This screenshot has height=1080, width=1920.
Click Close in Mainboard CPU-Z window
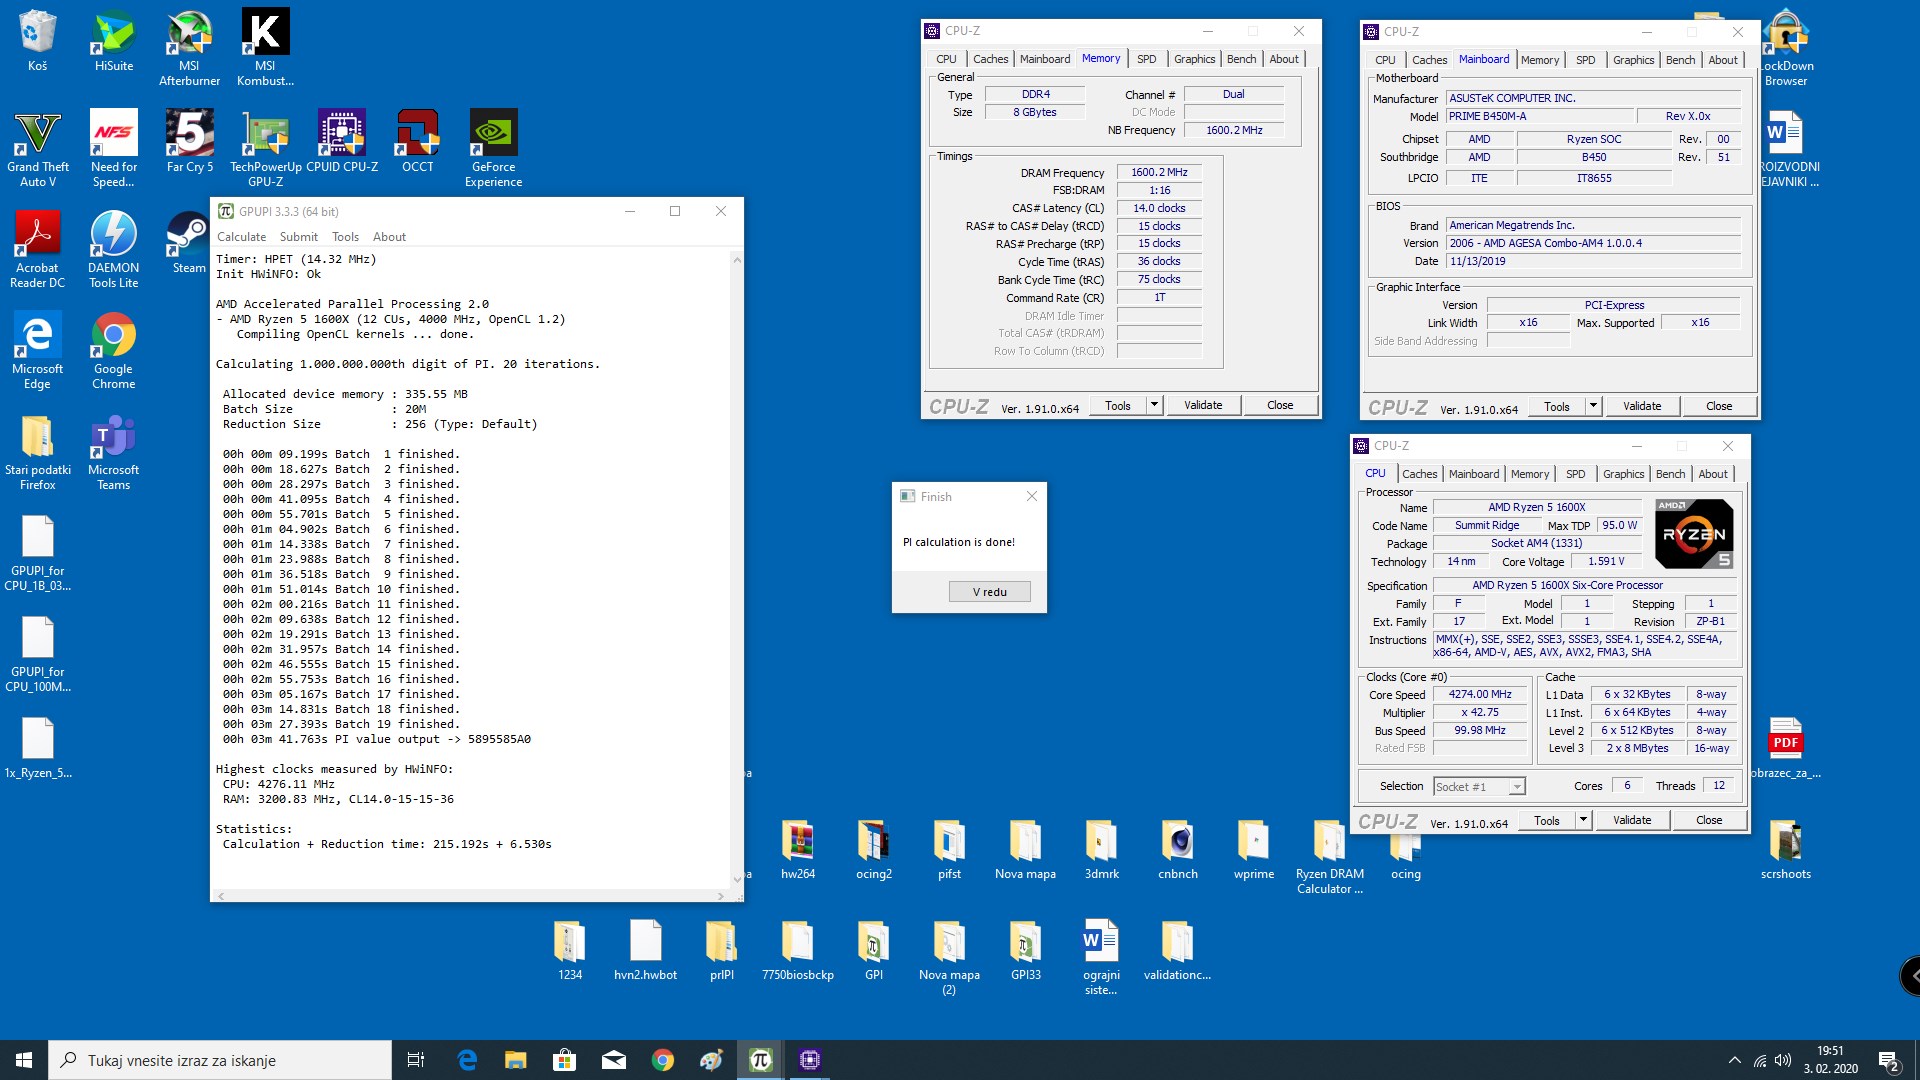1719,406
